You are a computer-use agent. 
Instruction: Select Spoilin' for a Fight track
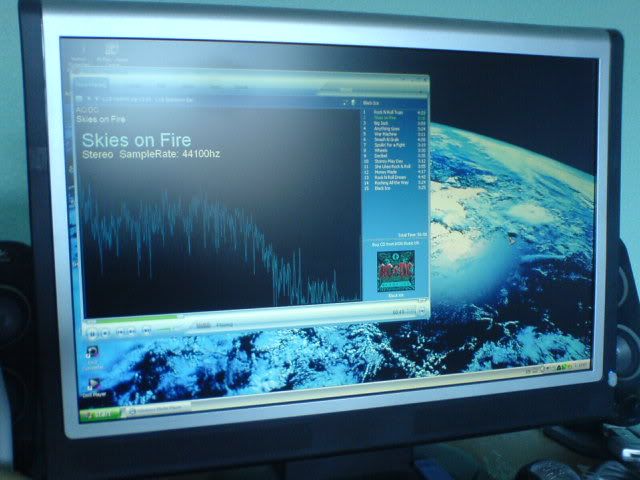394,144
